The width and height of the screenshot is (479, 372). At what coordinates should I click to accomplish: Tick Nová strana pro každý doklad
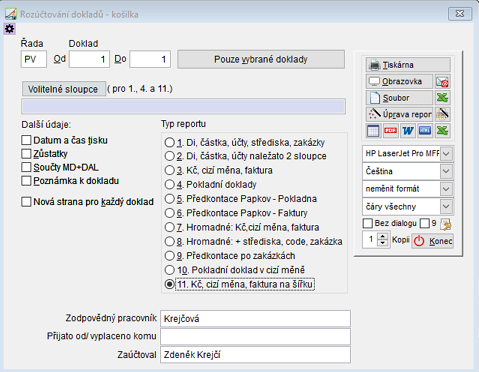tap(26, 202)
